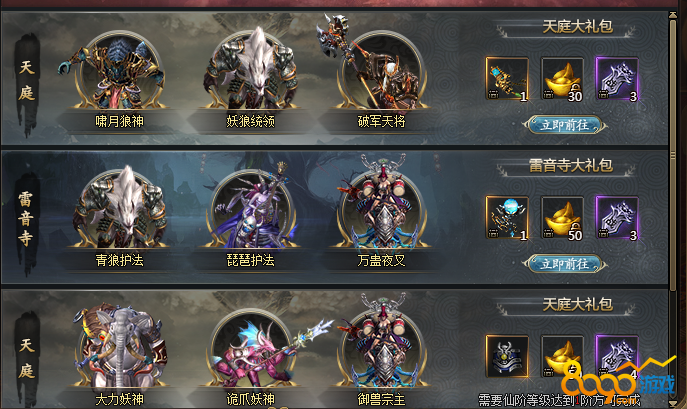This screenshot has width=687, height=409.
Task: Click the 50 gold ingot reward icon
Action: pyautogui.click(x=562, y=218)
